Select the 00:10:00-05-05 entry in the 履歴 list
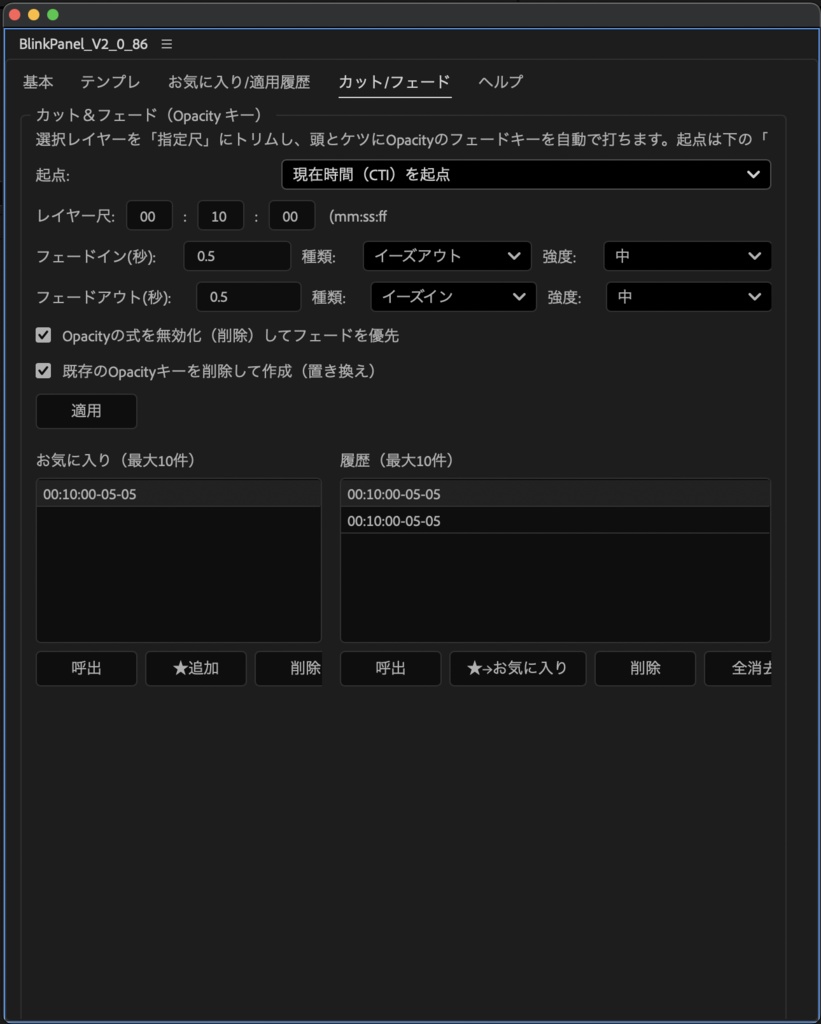 [450, 520]
